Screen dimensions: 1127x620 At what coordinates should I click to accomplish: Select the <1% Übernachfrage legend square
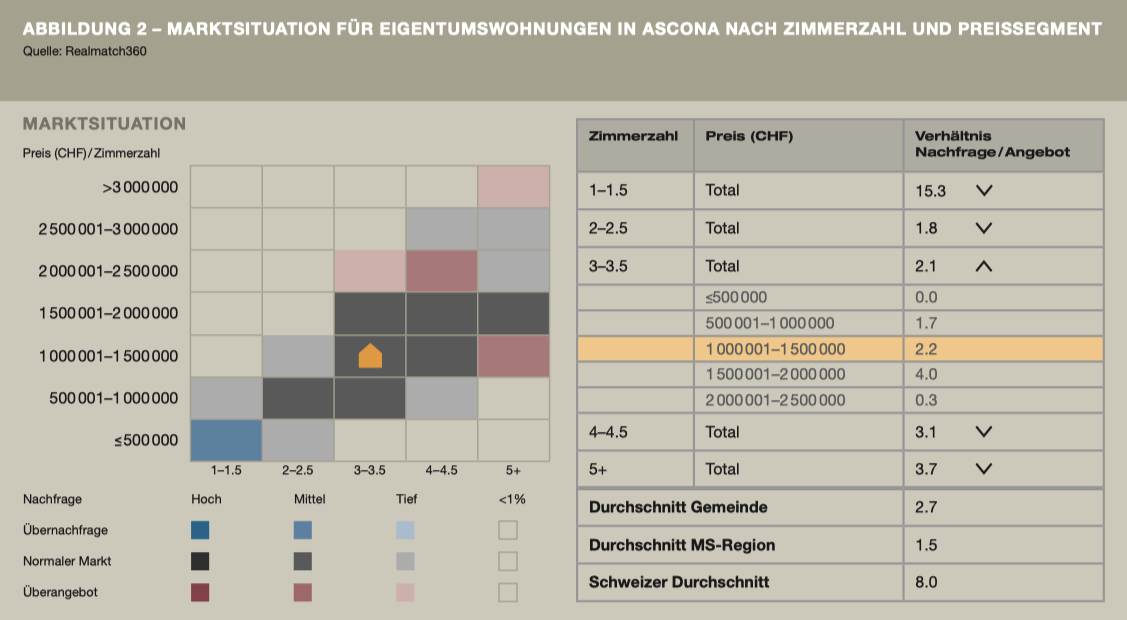click(x=508, y=530)
